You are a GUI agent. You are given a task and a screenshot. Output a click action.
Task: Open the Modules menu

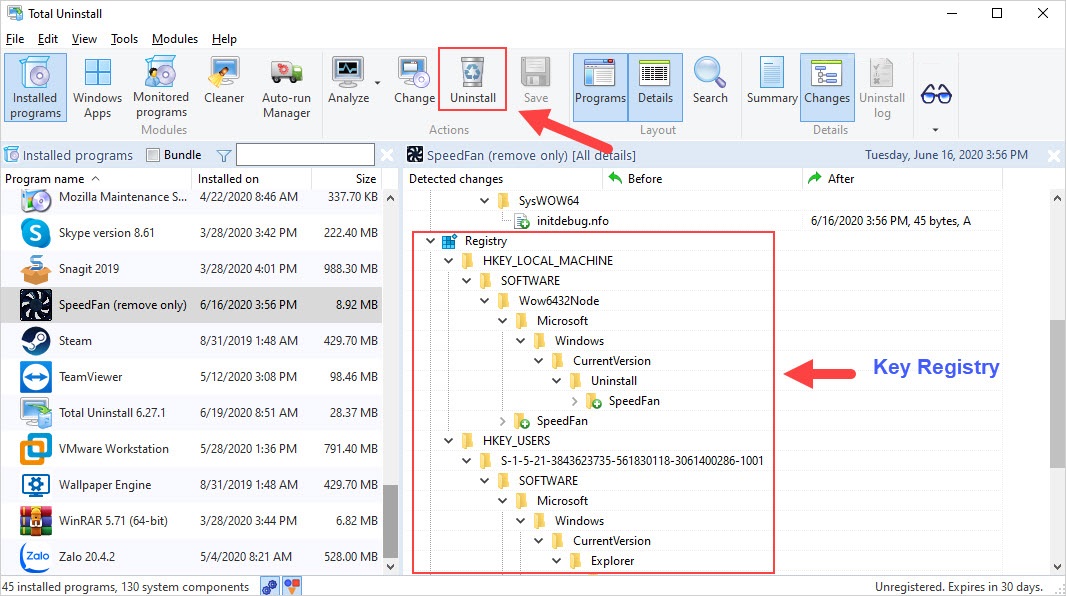pyautogui.click(x=175, y=39)
